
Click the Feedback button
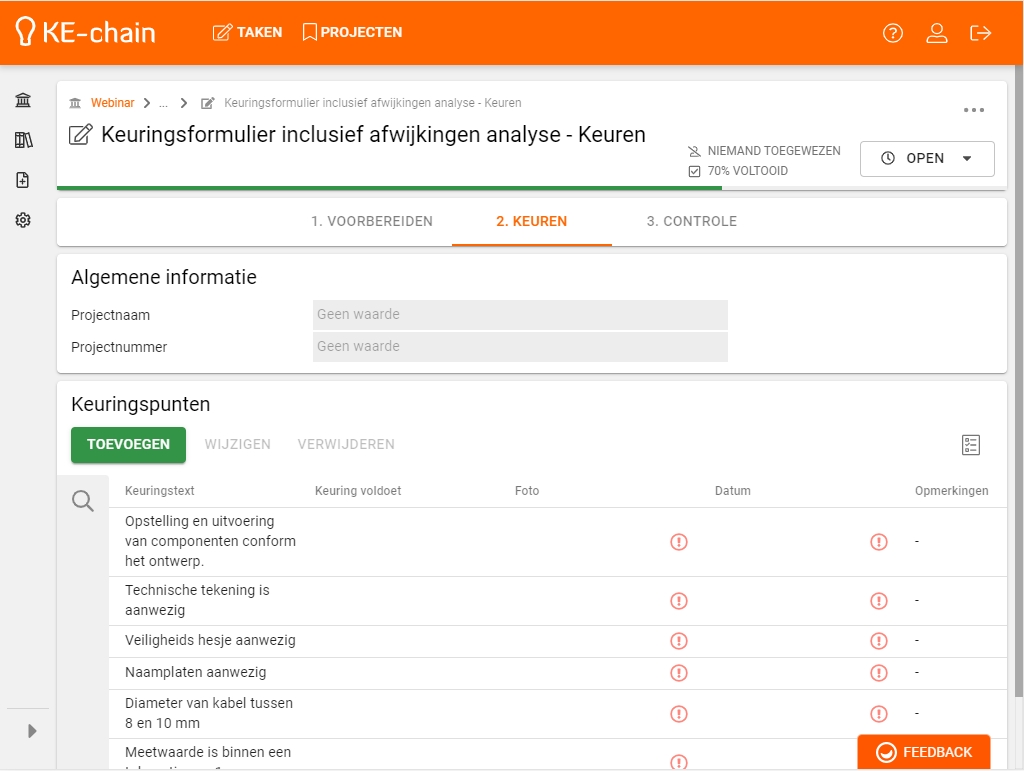coord(924,752)
